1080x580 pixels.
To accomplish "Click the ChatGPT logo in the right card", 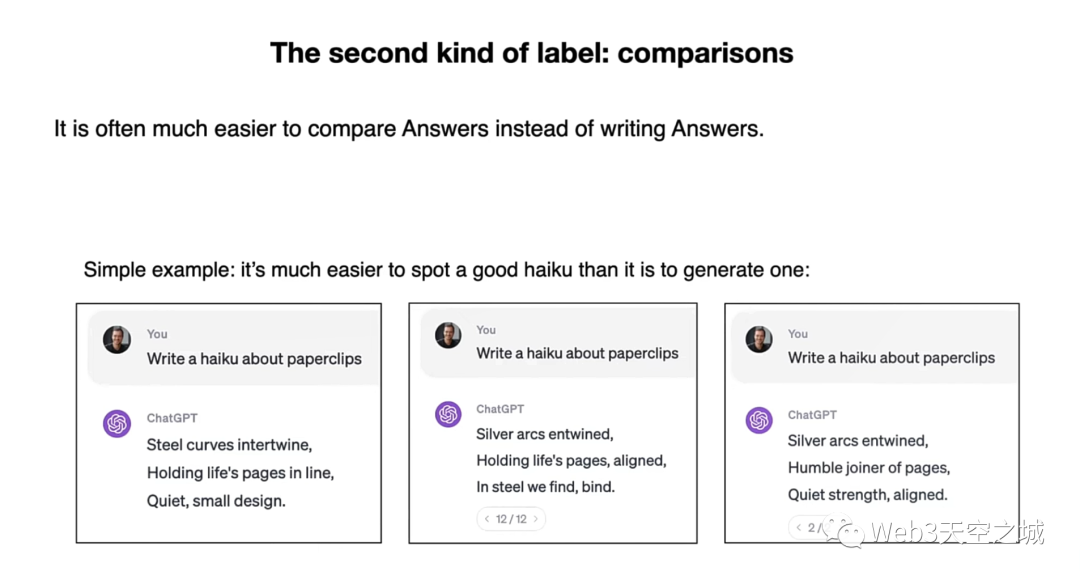I will pyautogui.click(x=759, y=420).
